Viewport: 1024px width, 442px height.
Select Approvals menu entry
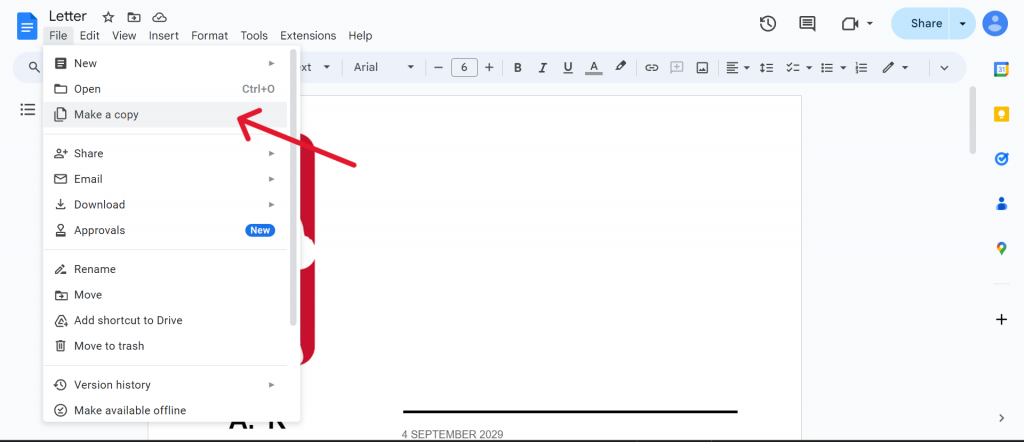(165, 230)
